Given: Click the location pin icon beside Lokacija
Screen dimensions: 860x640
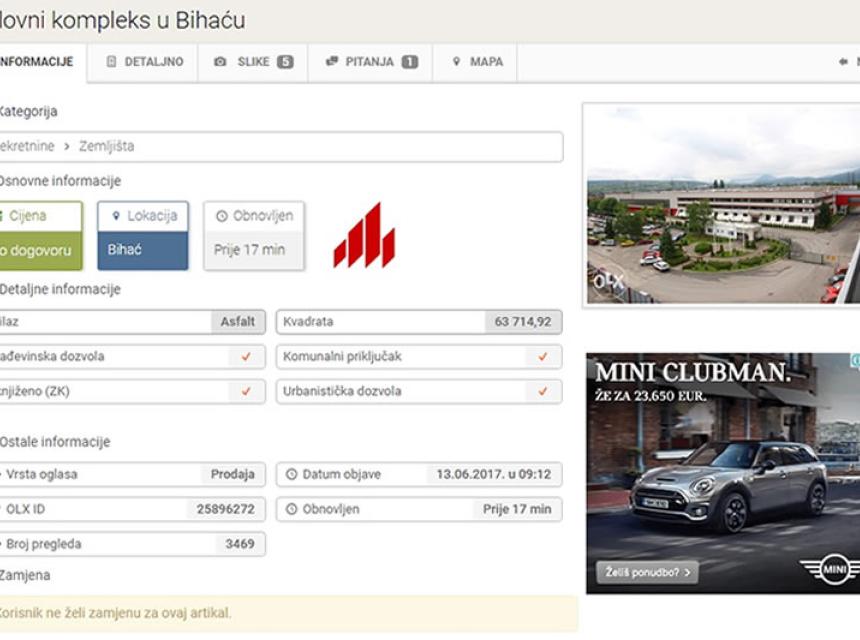Looking at the screenshot, I should point(116,216).
